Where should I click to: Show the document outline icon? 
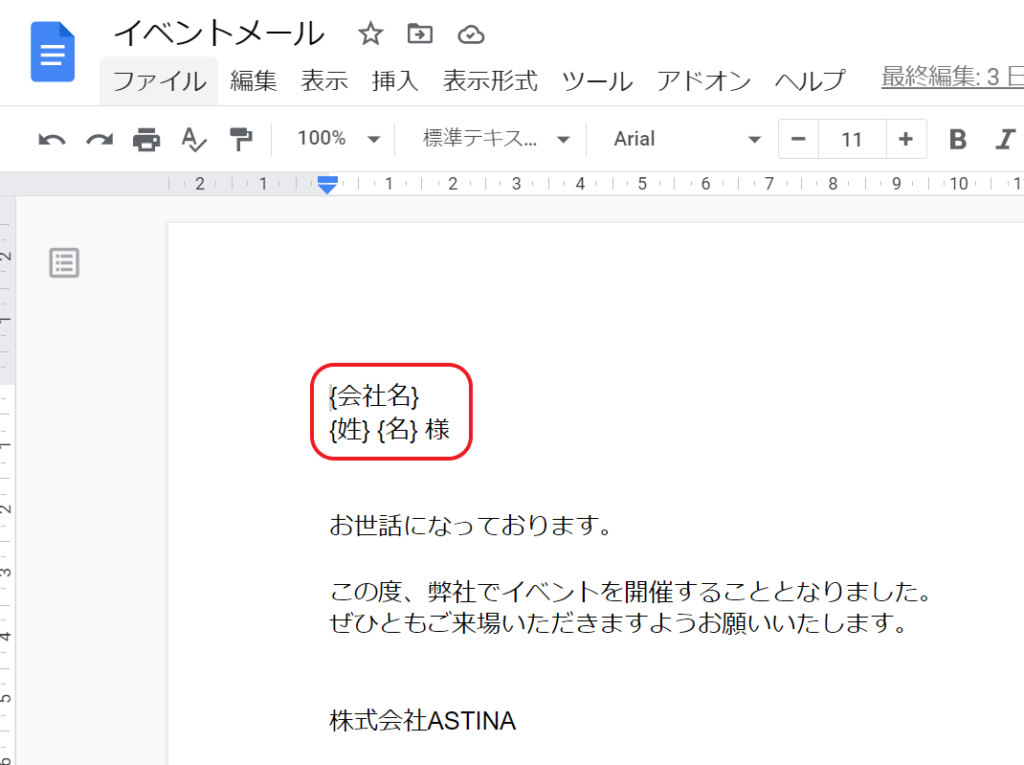tap(64, 263)
